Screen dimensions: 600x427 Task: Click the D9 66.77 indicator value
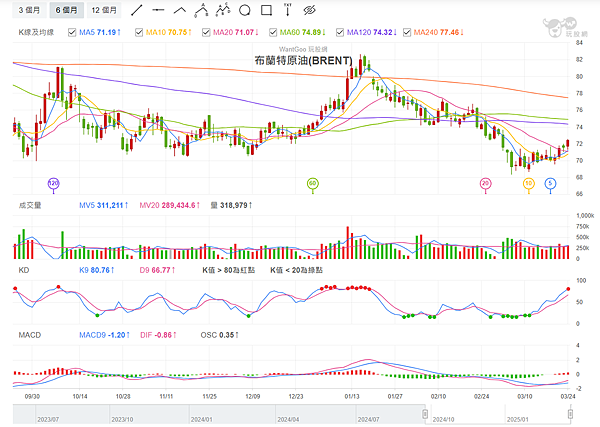point(157,270)
